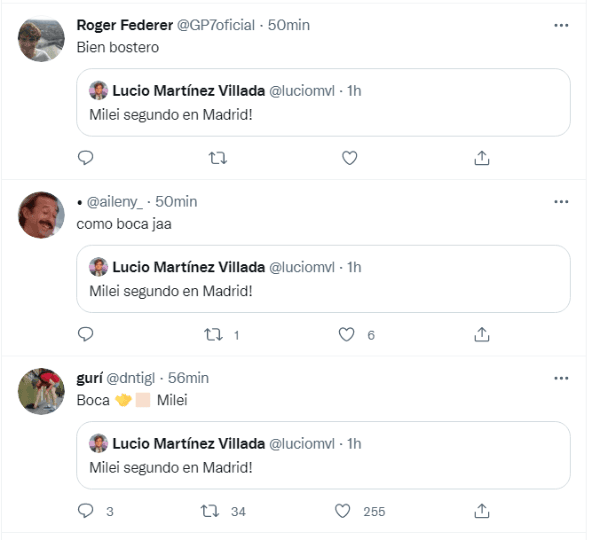Click the @aileny_ profile avatar
The image size is (600, 540).
[x=41, y=214]
